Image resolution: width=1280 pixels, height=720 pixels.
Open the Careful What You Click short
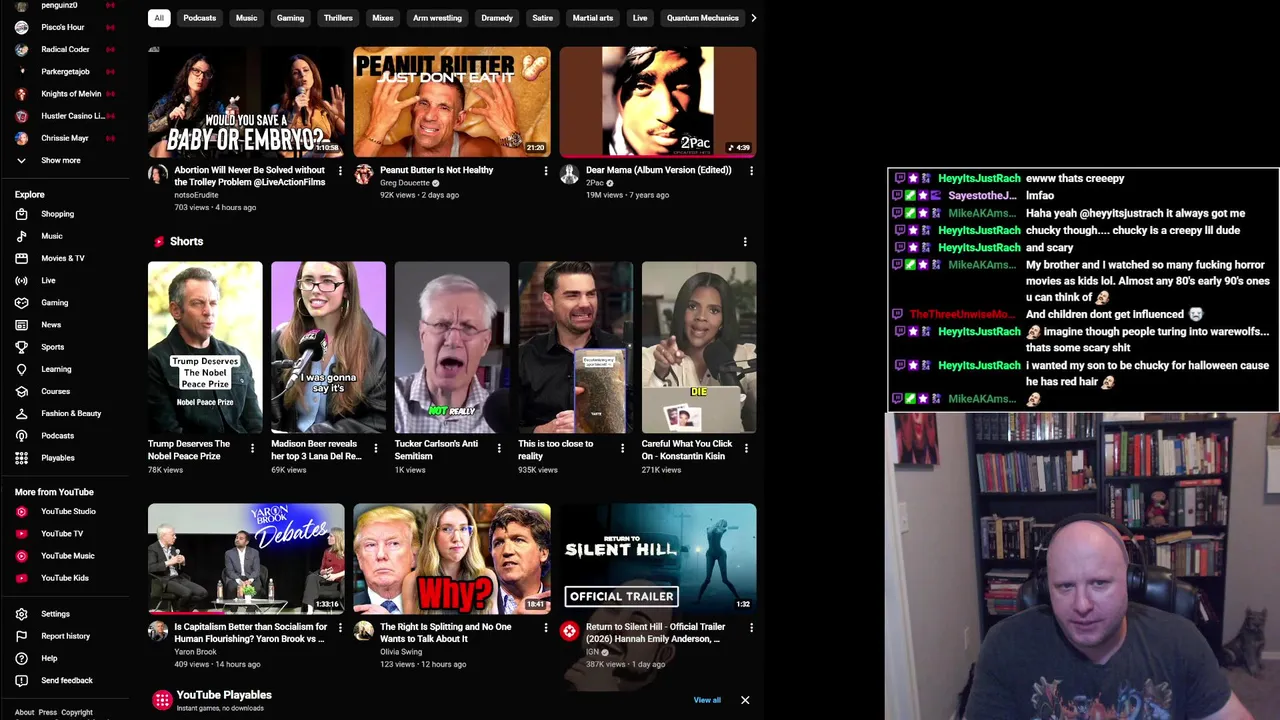pyautogui.click(x=699, y=347)
